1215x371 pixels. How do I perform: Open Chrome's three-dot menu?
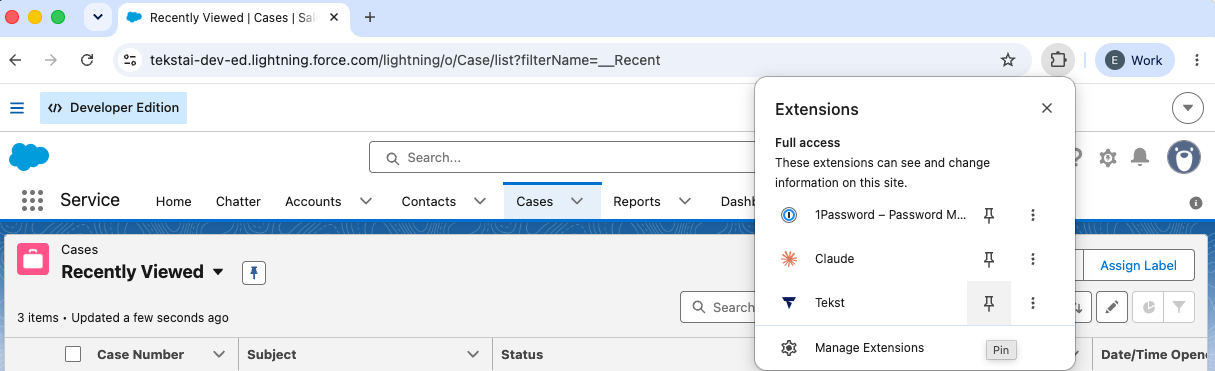(1197, 60)
